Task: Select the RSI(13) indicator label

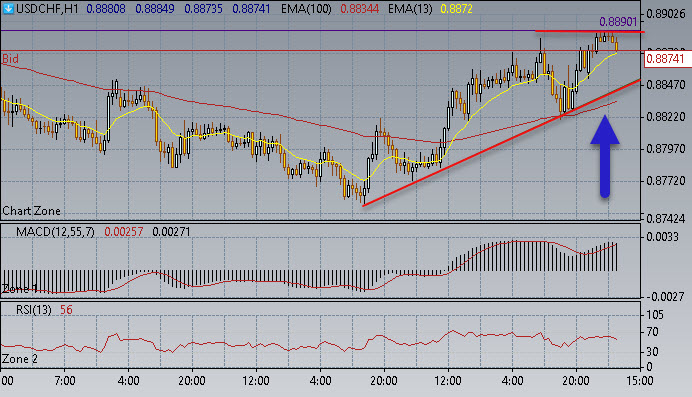Action: [x=34, y=310]
